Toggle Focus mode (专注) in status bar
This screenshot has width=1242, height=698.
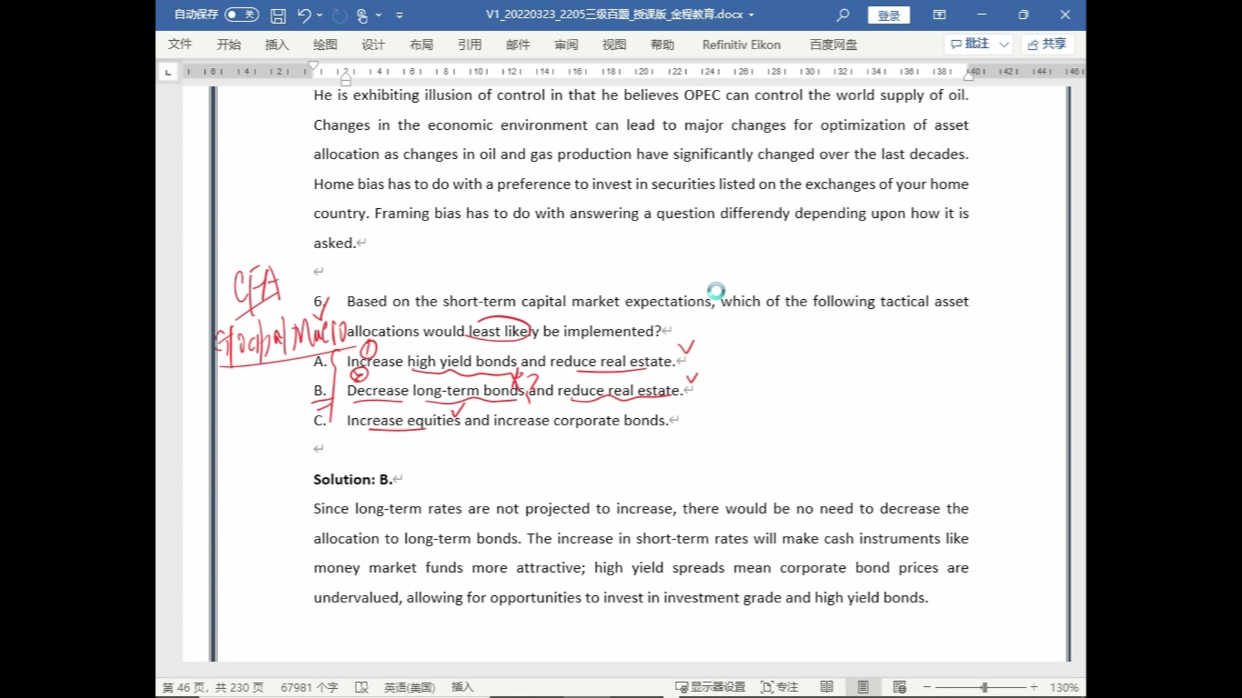(x=780, y=687)
